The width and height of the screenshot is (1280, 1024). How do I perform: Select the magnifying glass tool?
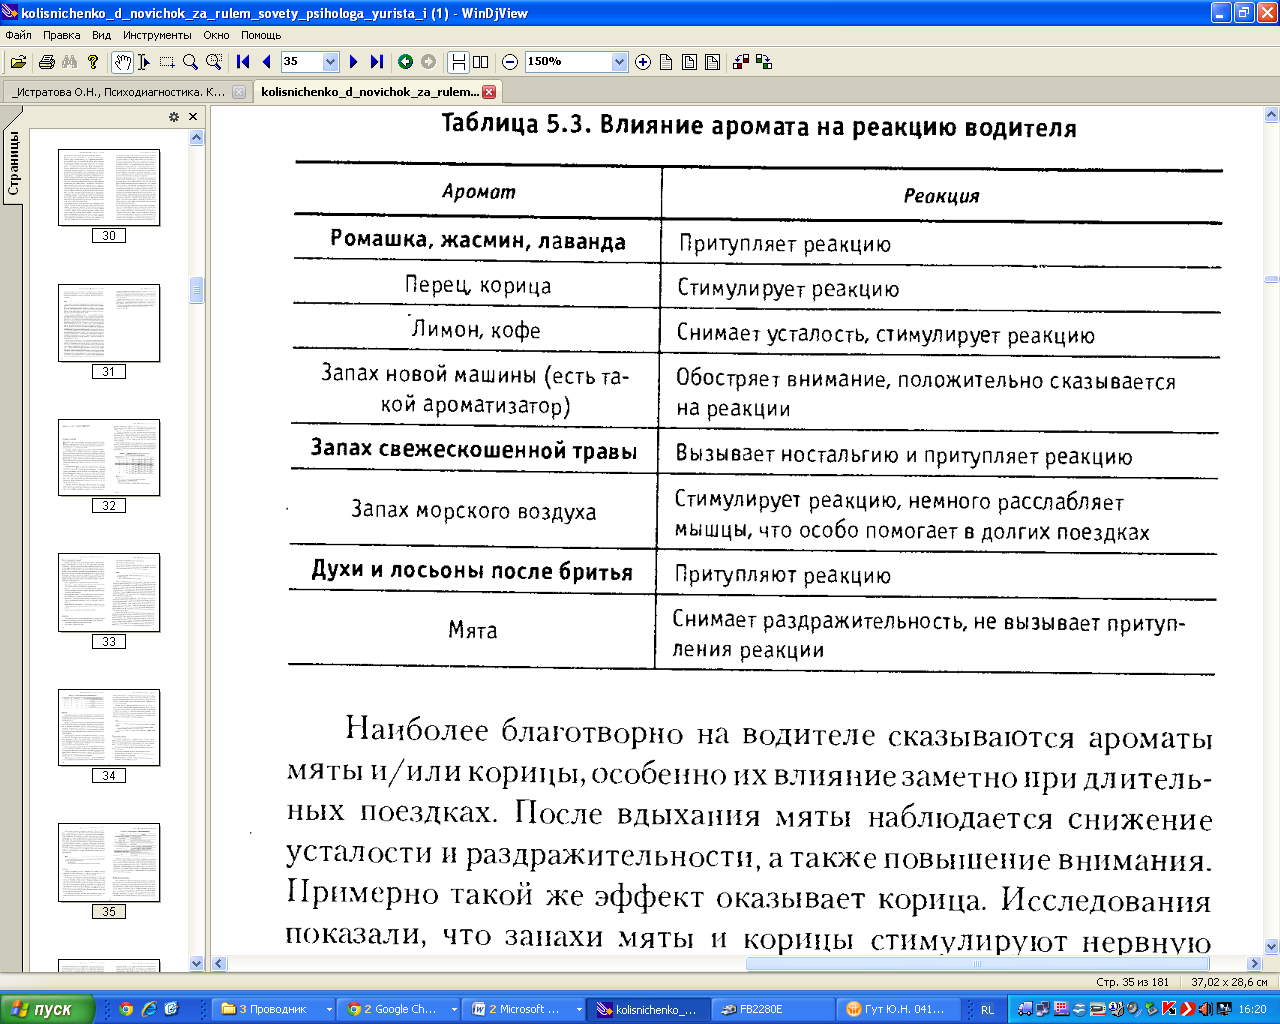tap(190, 62)
